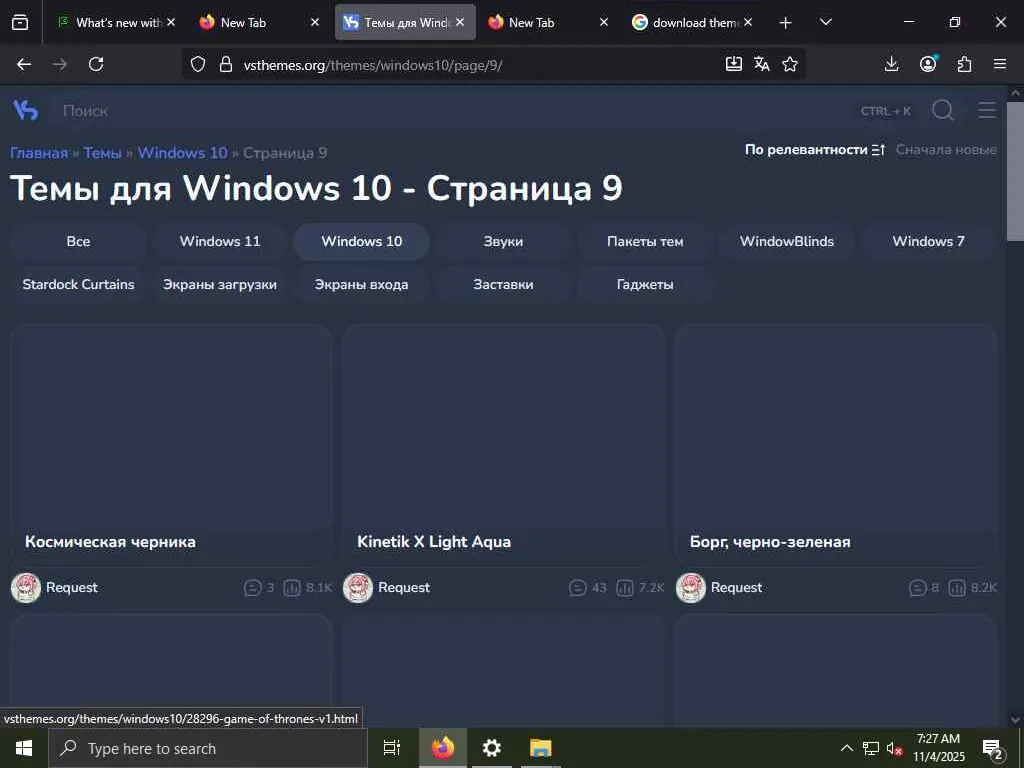Switch to What's new with tab
Image resolution: width=1024 pixels, height=768 pixels.
[114, 22]
